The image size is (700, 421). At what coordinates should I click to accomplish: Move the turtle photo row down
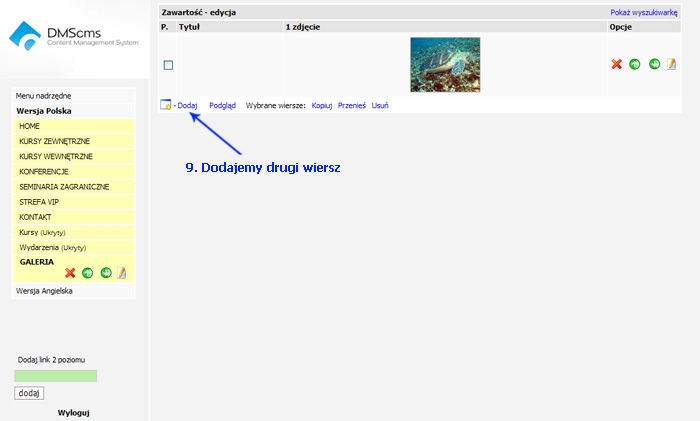tap(654, 64)
